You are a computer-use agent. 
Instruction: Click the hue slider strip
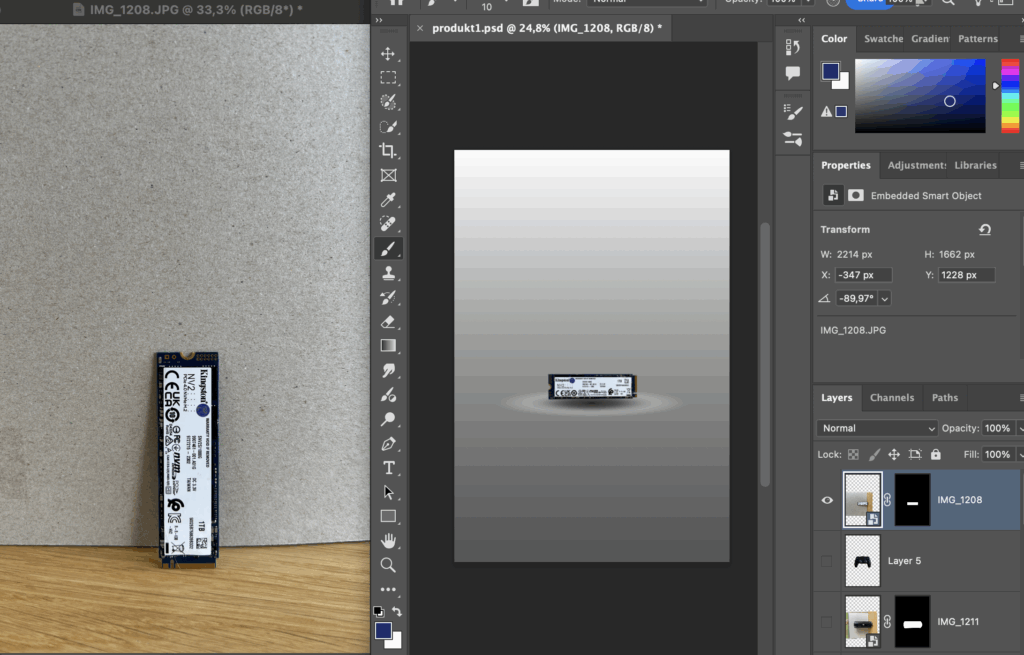tap(1010, 96)
